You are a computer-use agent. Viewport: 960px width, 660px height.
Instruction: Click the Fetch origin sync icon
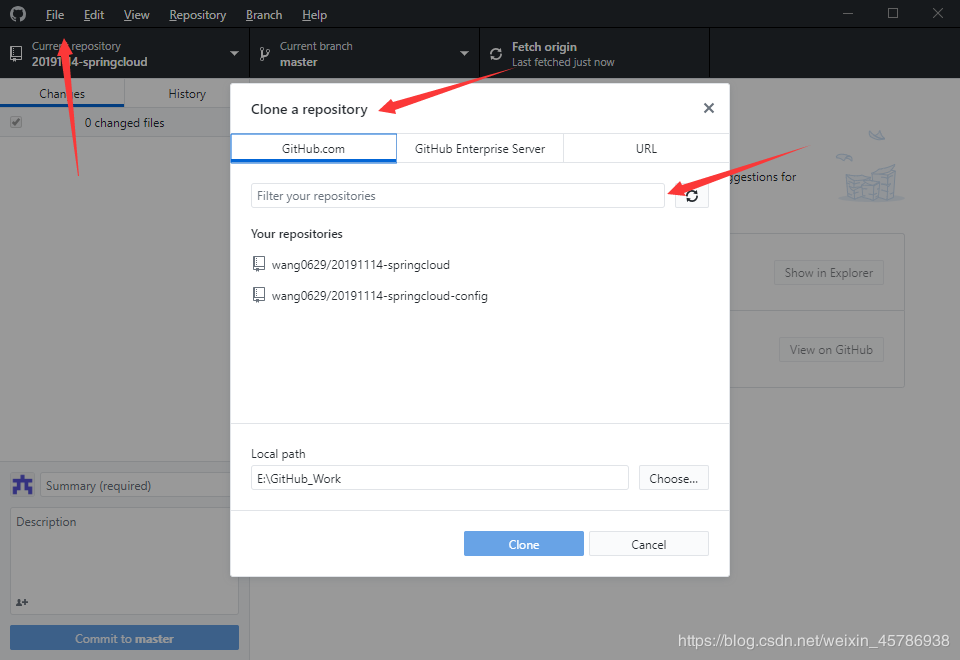(x=496, y=54)
